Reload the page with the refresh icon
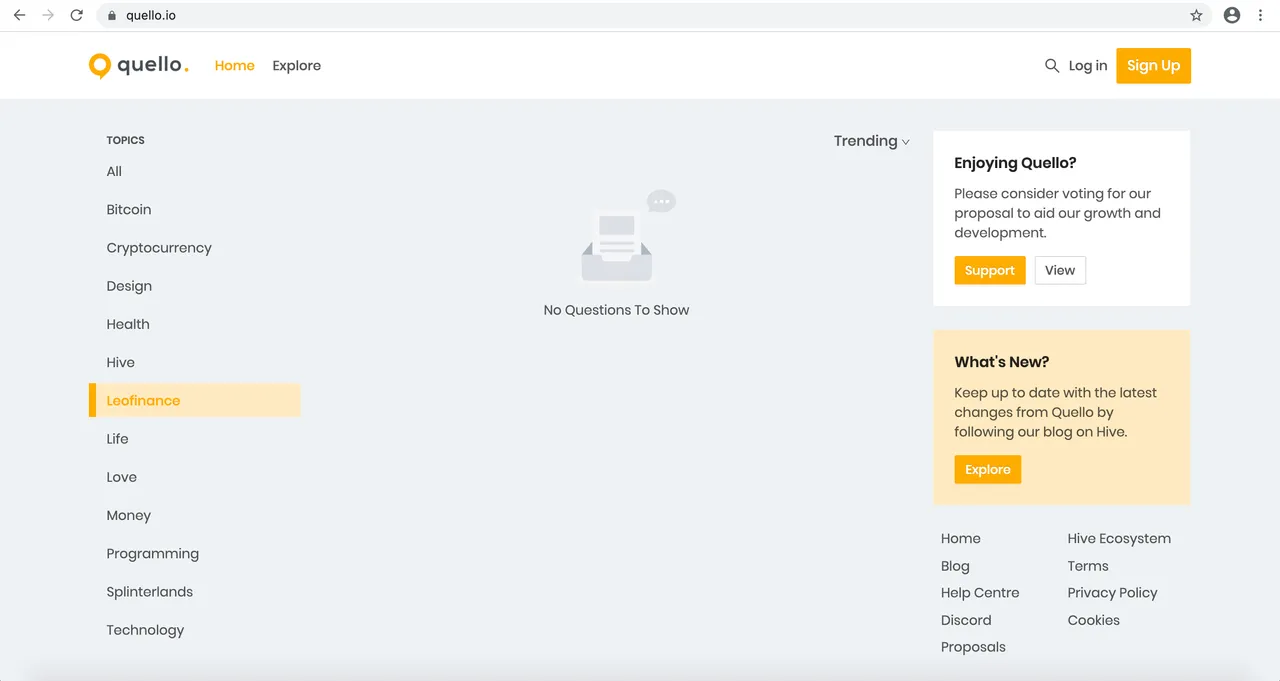 pyautogui.click(x=77, y=15)
